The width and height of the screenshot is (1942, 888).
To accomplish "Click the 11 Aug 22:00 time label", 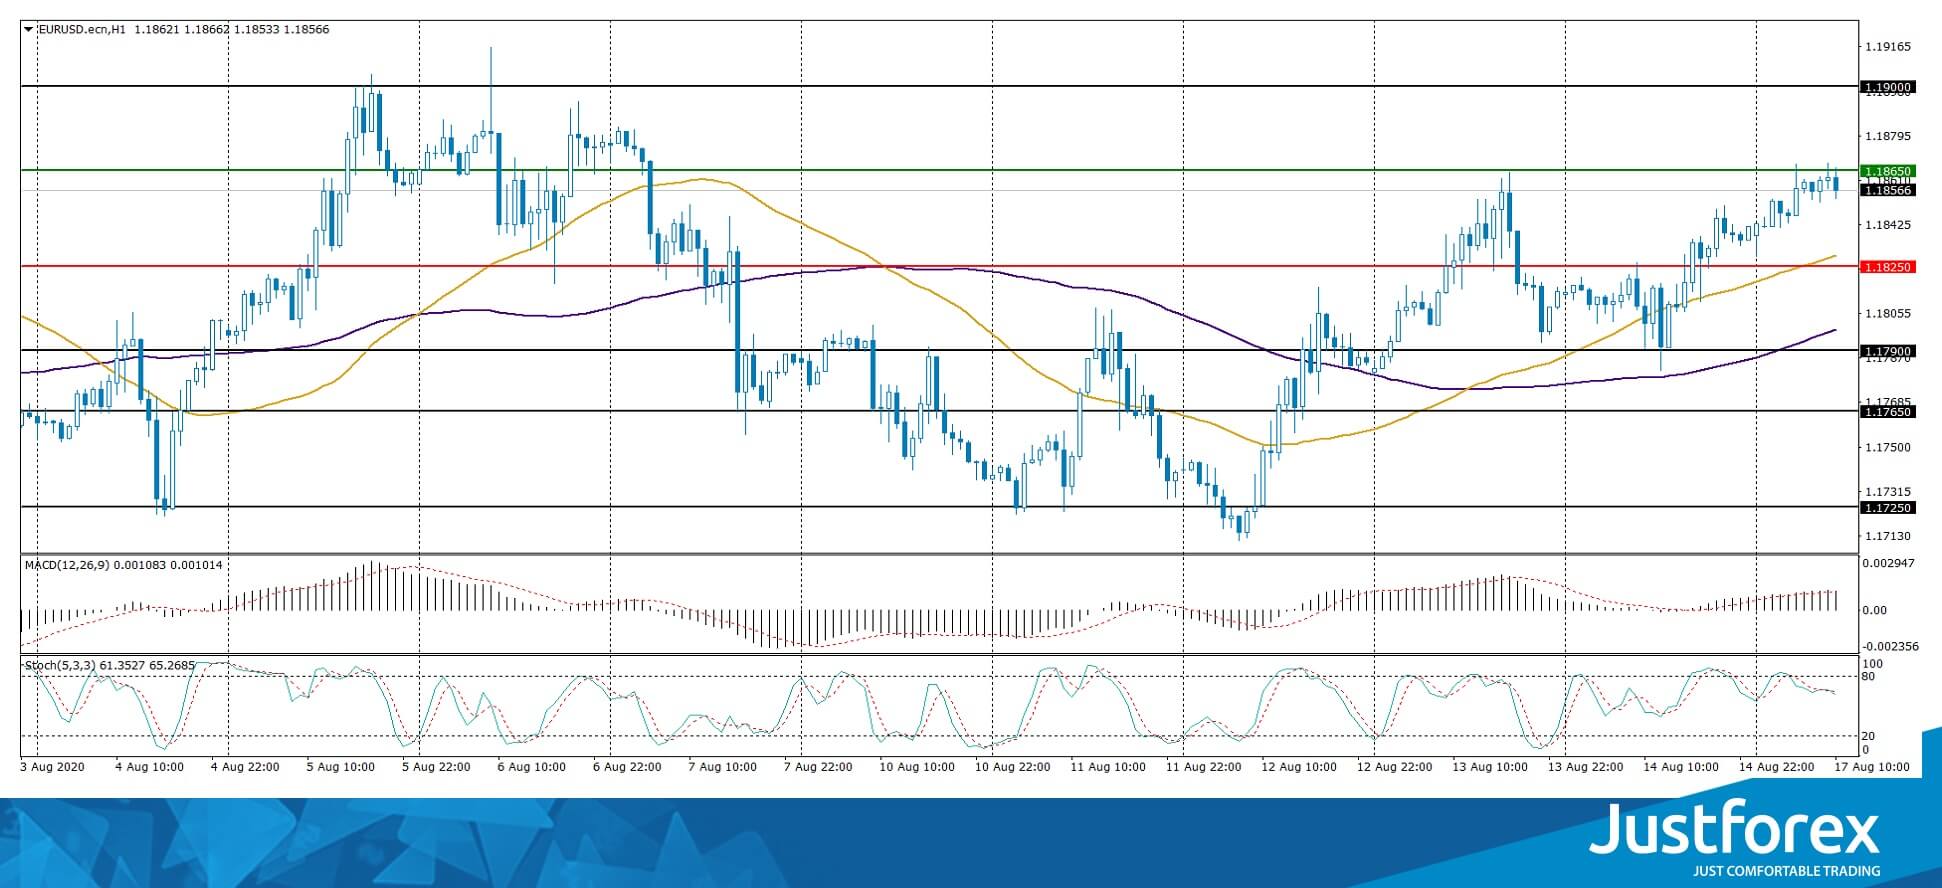I will click(x=1203, y=767).
